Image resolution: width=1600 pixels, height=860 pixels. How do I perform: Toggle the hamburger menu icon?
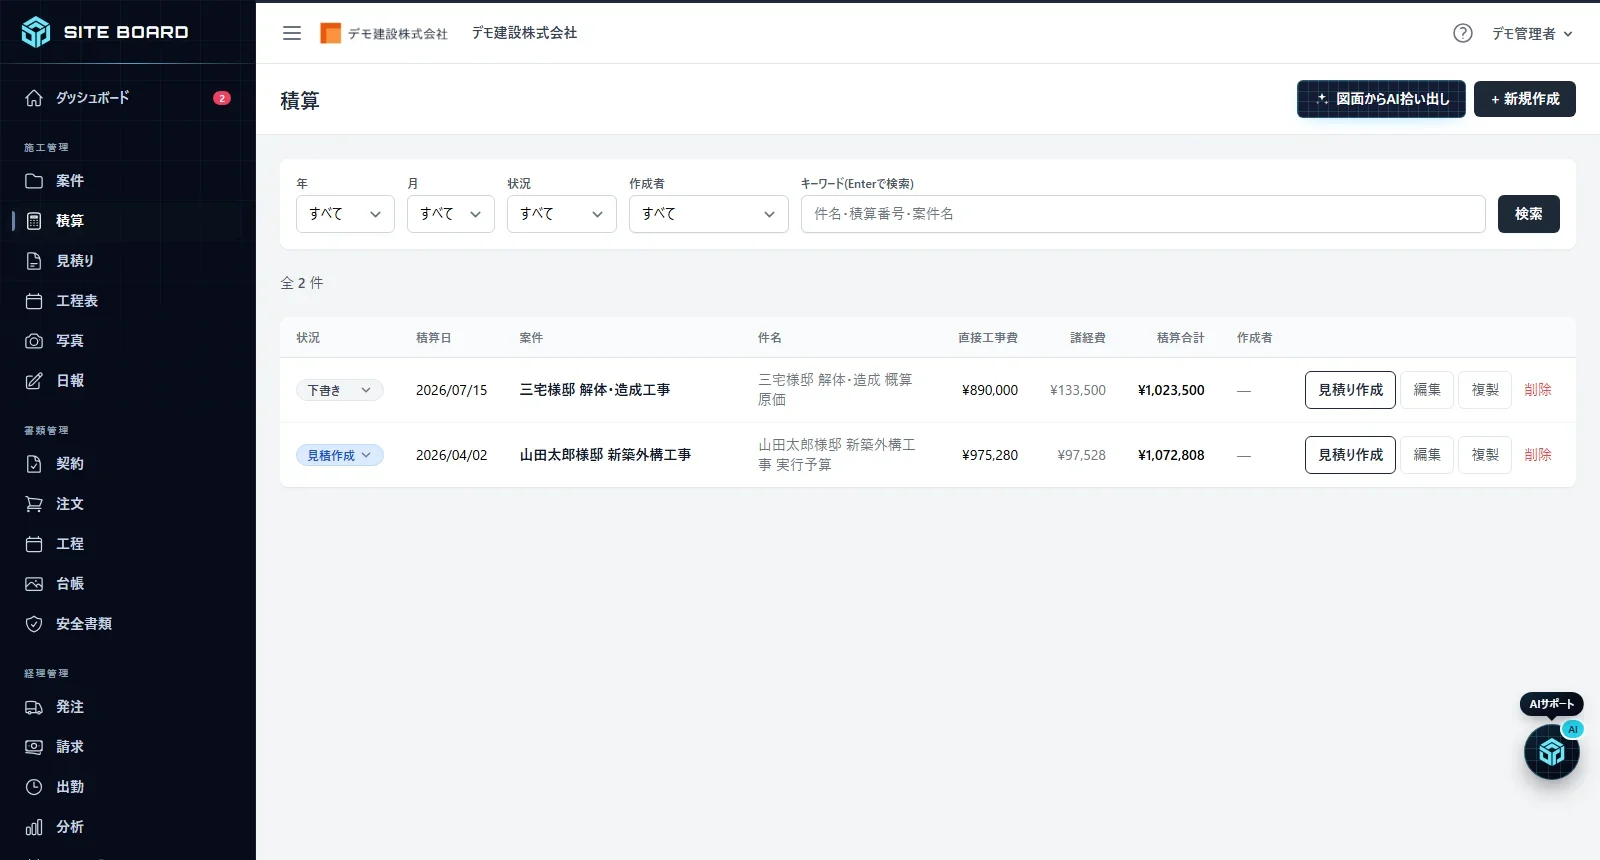[292, 33]
